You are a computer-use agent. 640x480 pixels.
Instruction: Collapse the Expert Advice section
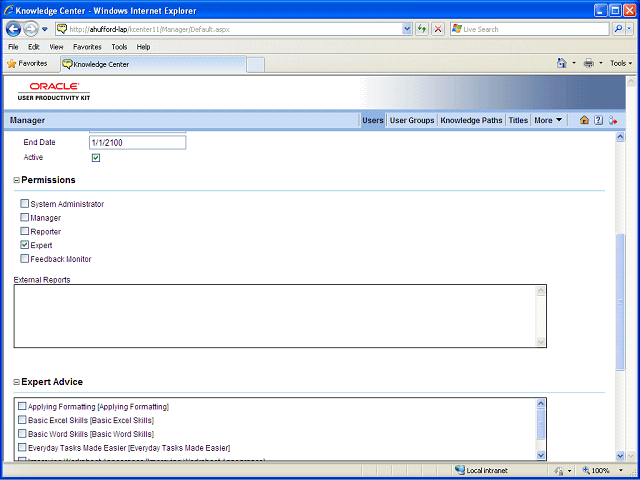17,382
